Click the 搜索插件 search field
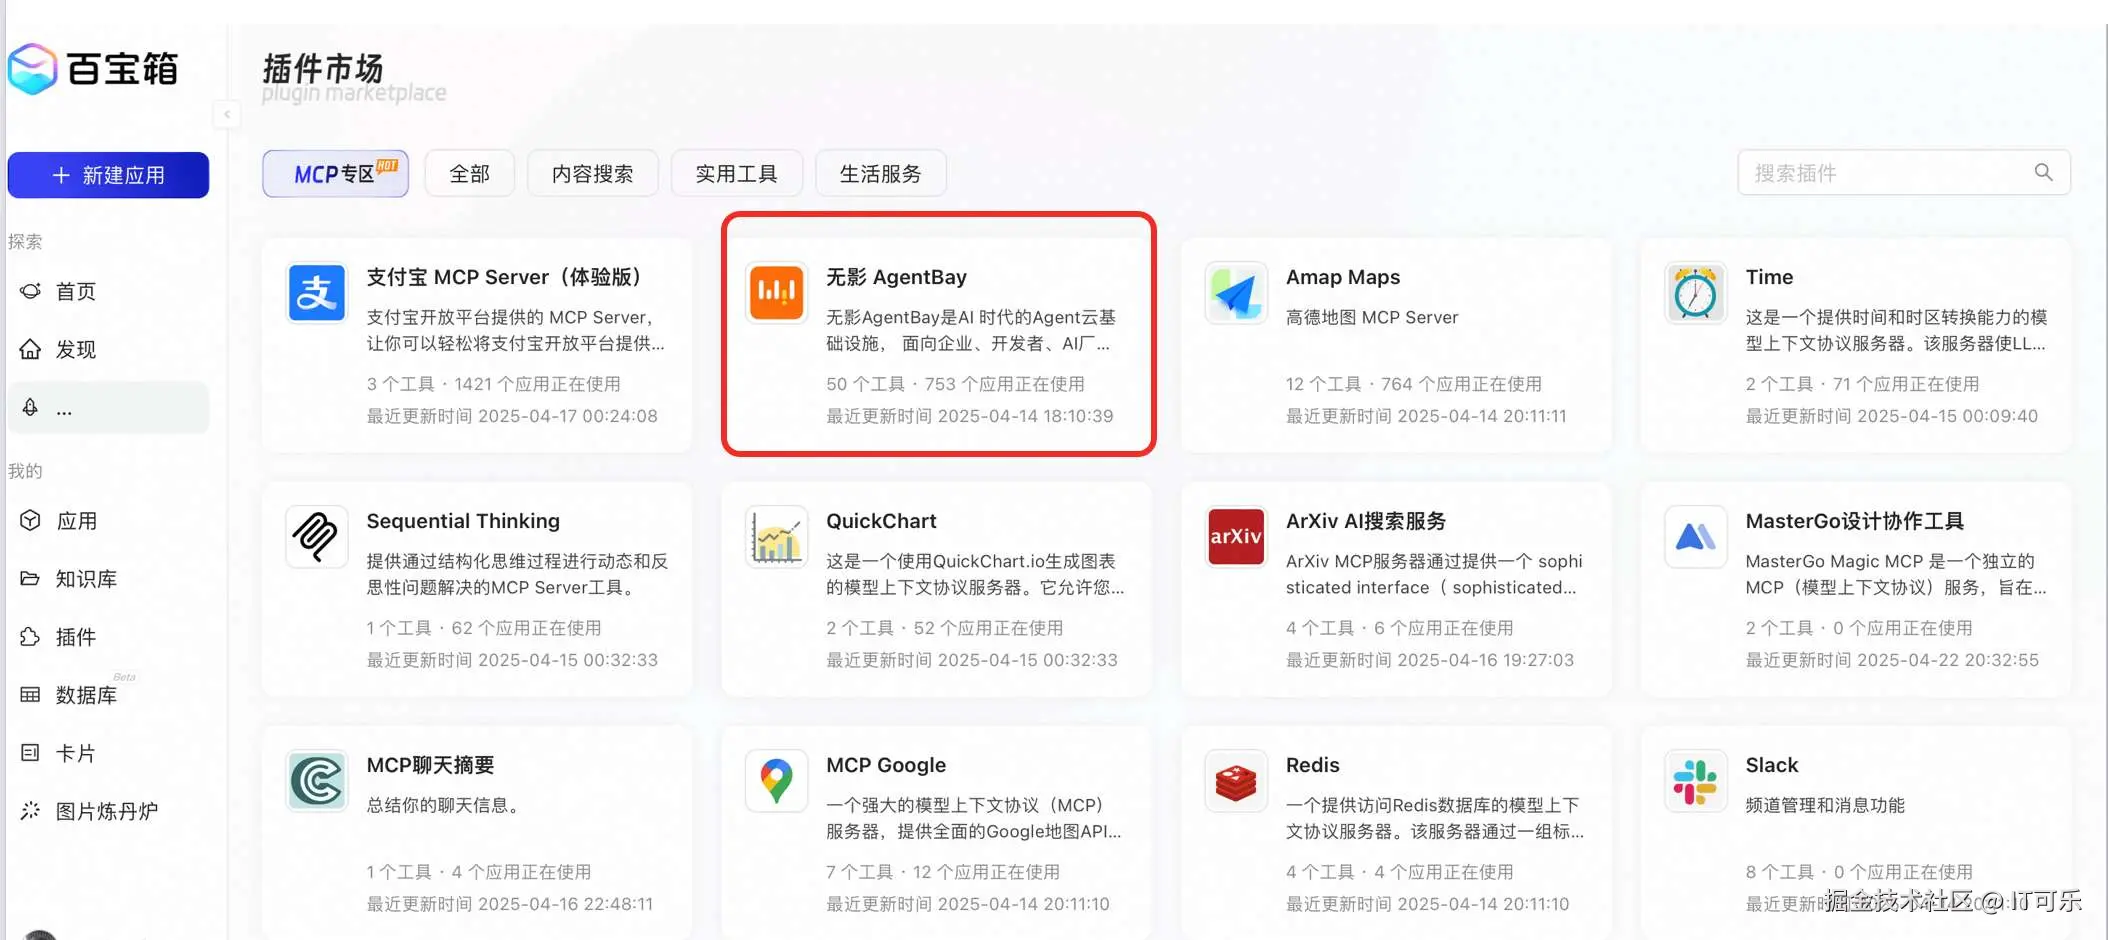This screenshot has height=940, width=2108. tap(1904, 173)
